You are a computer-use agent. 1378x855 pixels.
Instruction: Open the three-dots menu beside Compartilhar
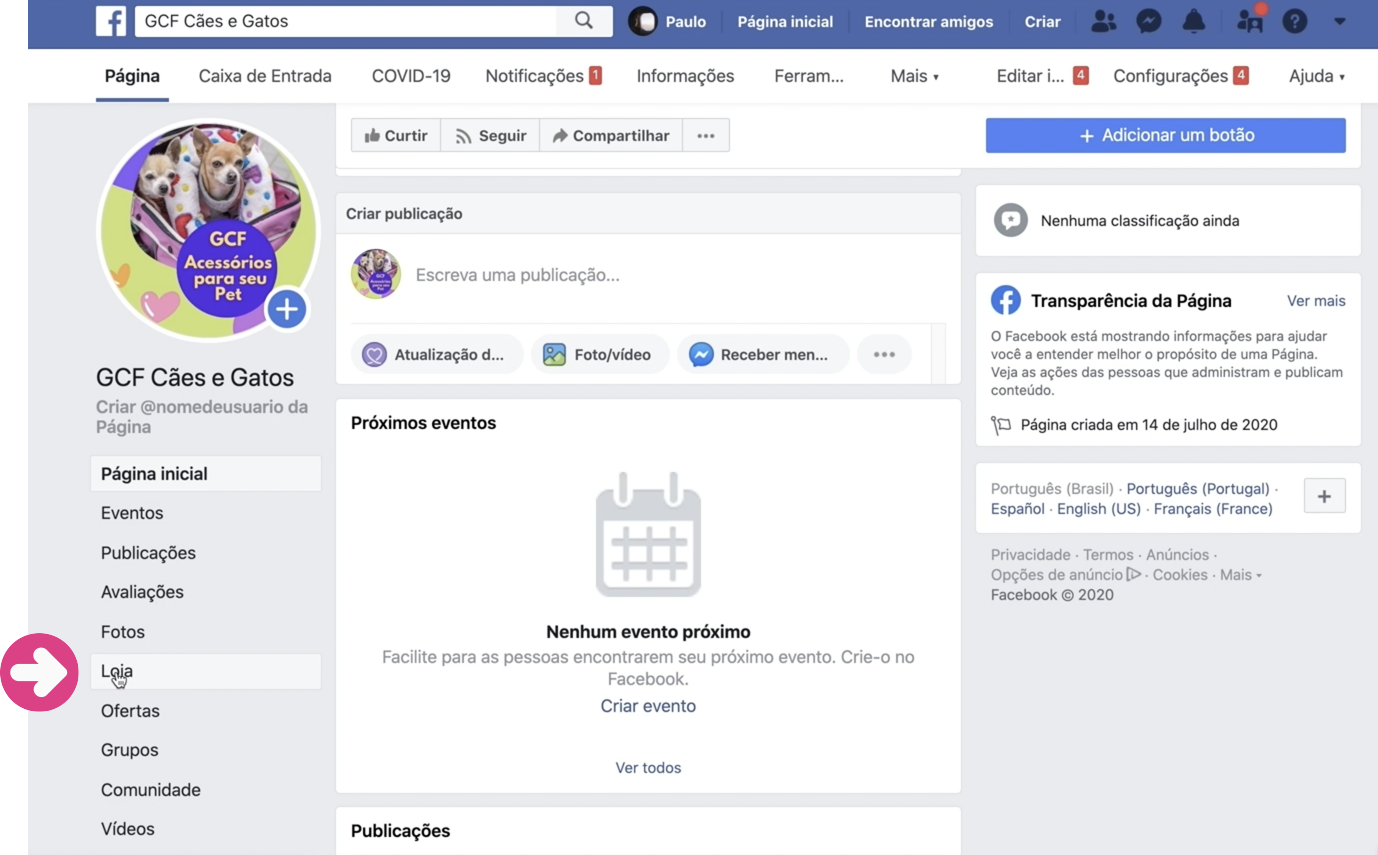(x=706, y=135)
